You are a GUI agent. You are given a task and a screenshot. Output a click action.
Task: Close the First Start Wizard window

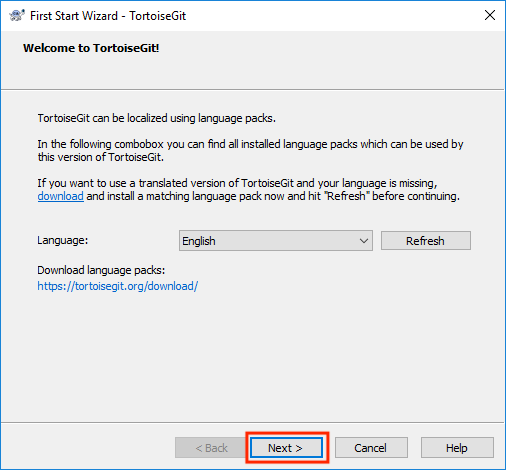coord(490,15)
